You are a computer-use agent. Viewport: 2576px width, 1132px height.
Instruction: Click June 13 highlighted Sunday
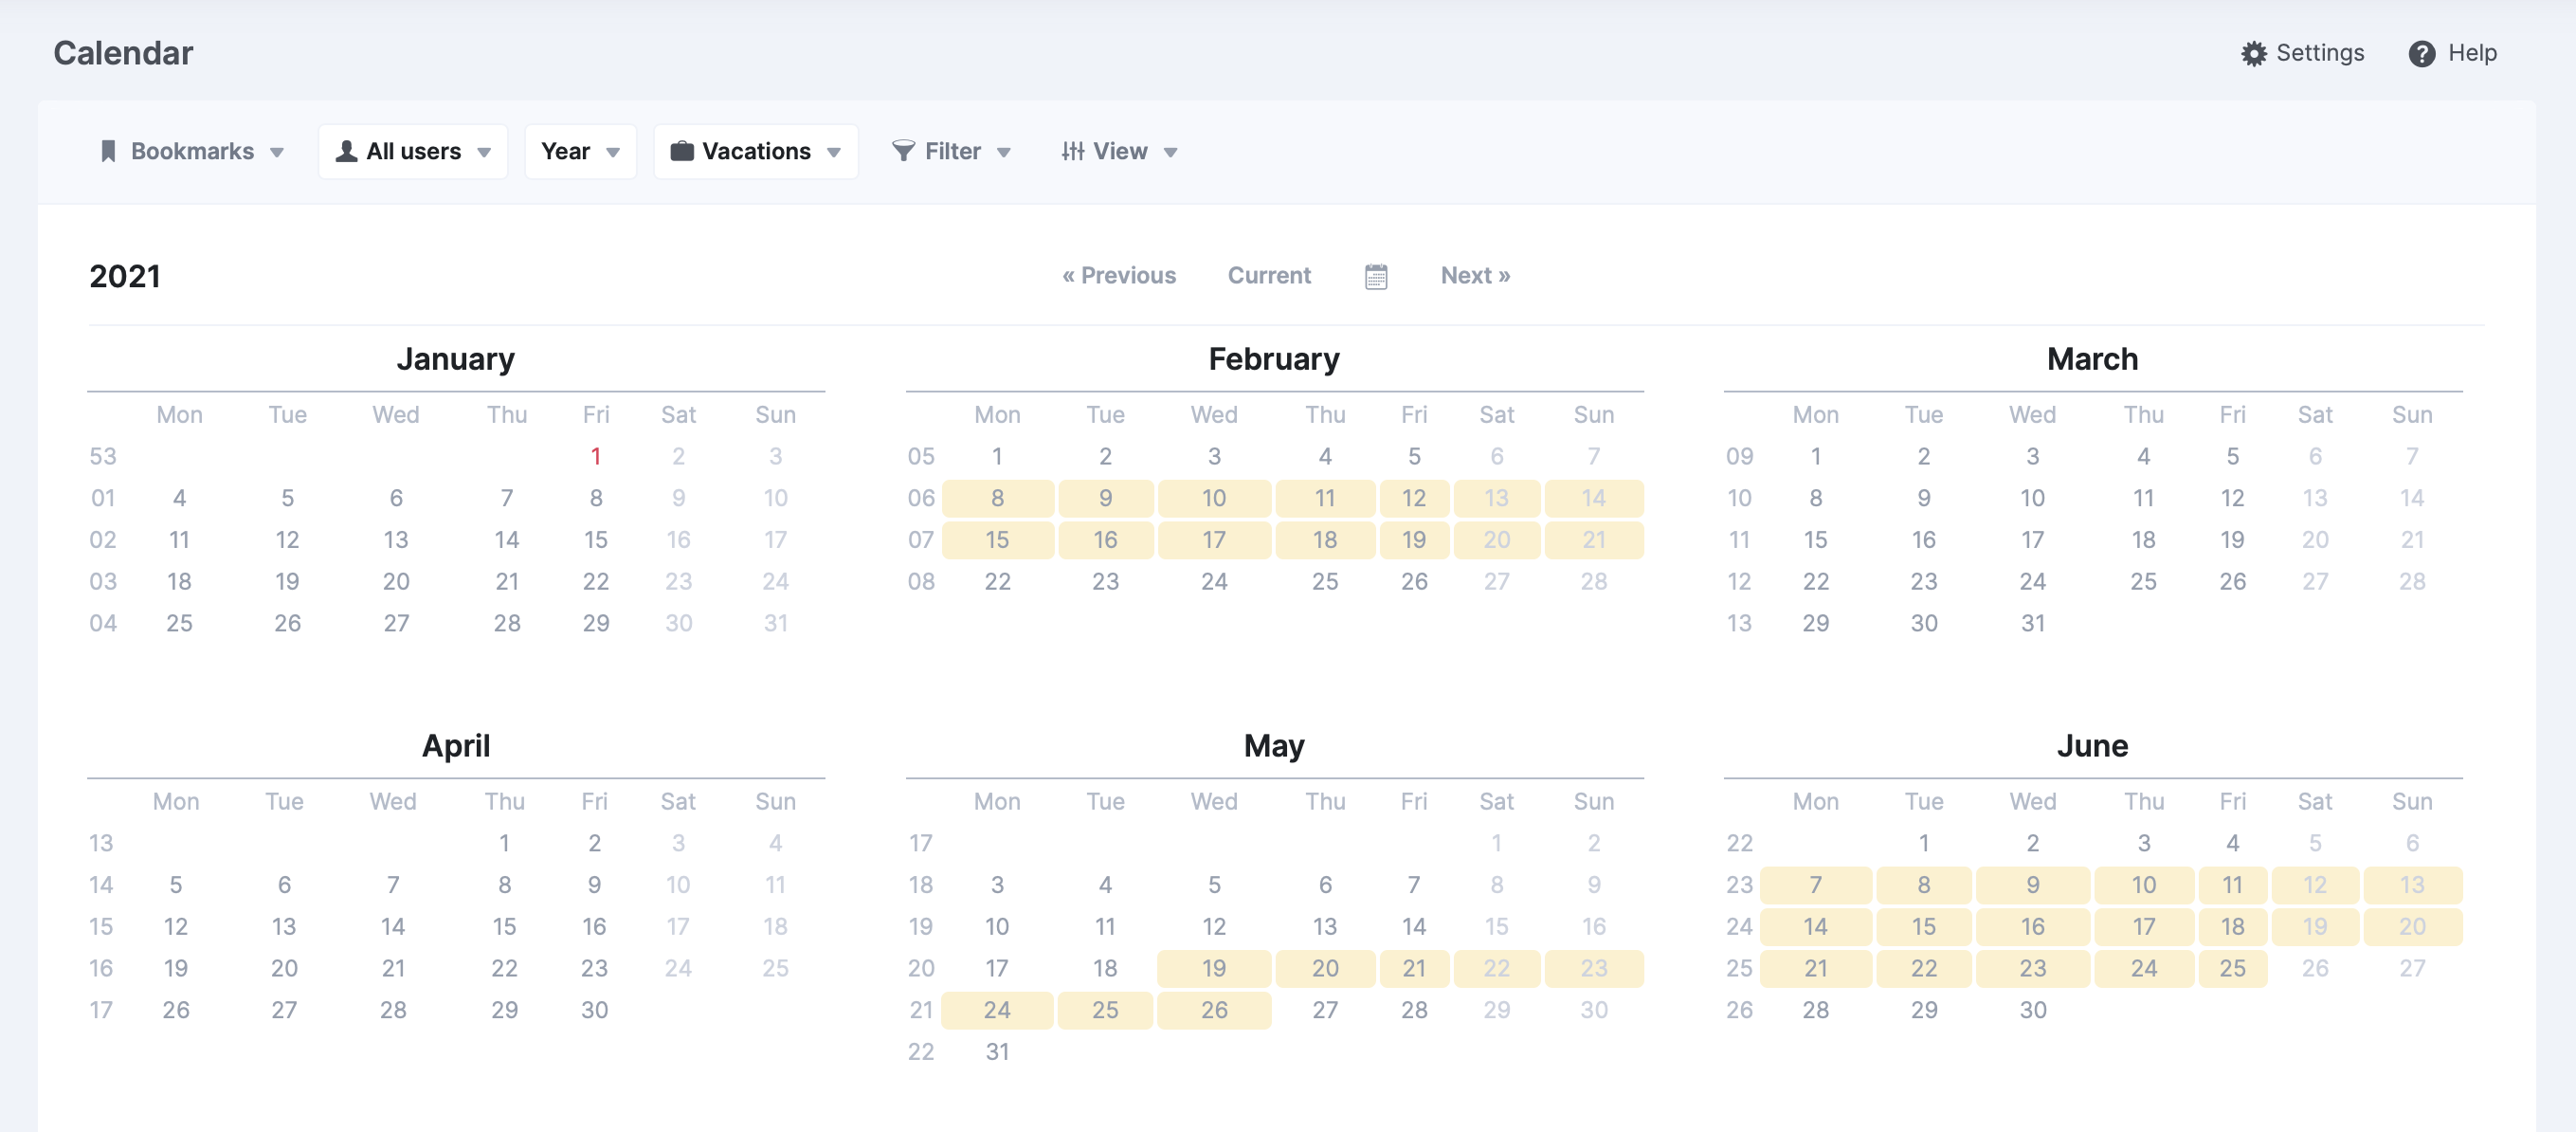pos(2412,885)
